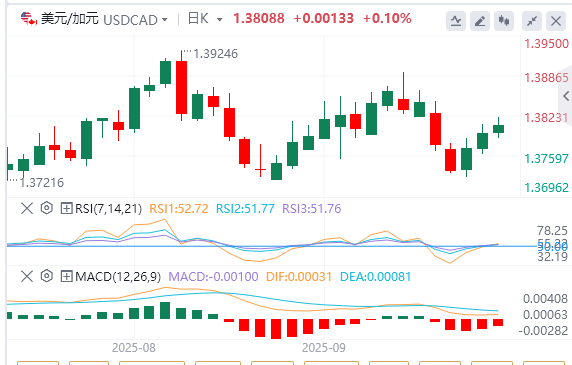Click the 0.00408 MACD axis label
This screenshot has width=572, height=365.
pyautogui.click(x=546, y=299)
